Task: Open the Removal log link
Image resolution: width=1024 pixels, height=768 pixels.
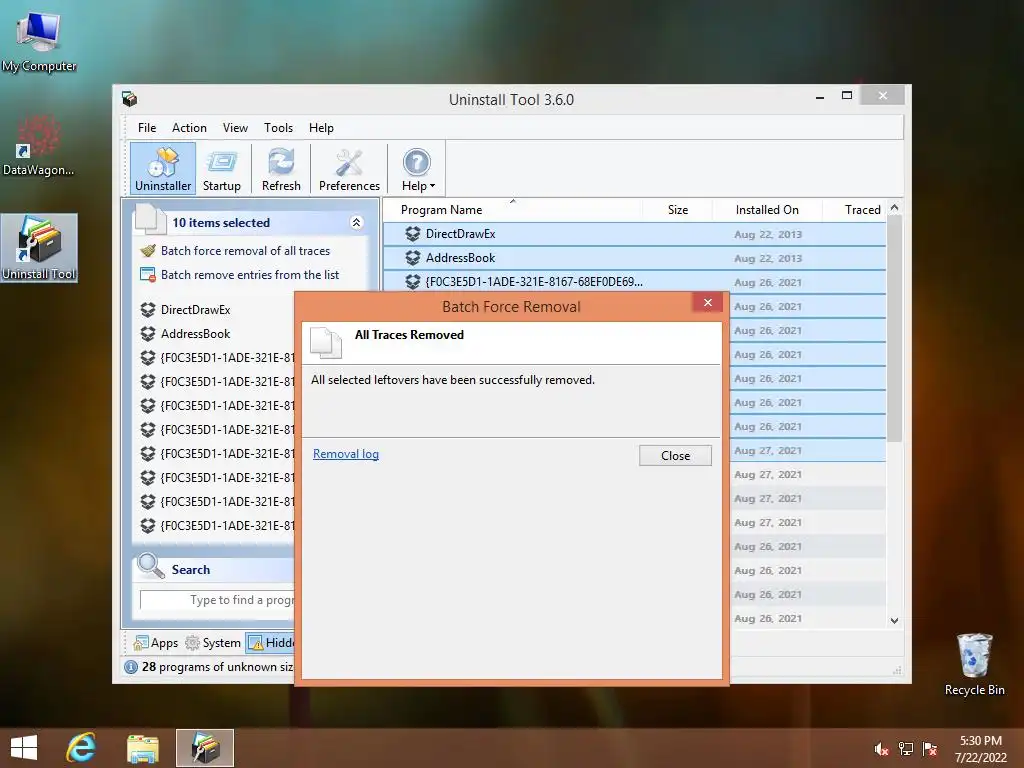Action: [345, 454]
